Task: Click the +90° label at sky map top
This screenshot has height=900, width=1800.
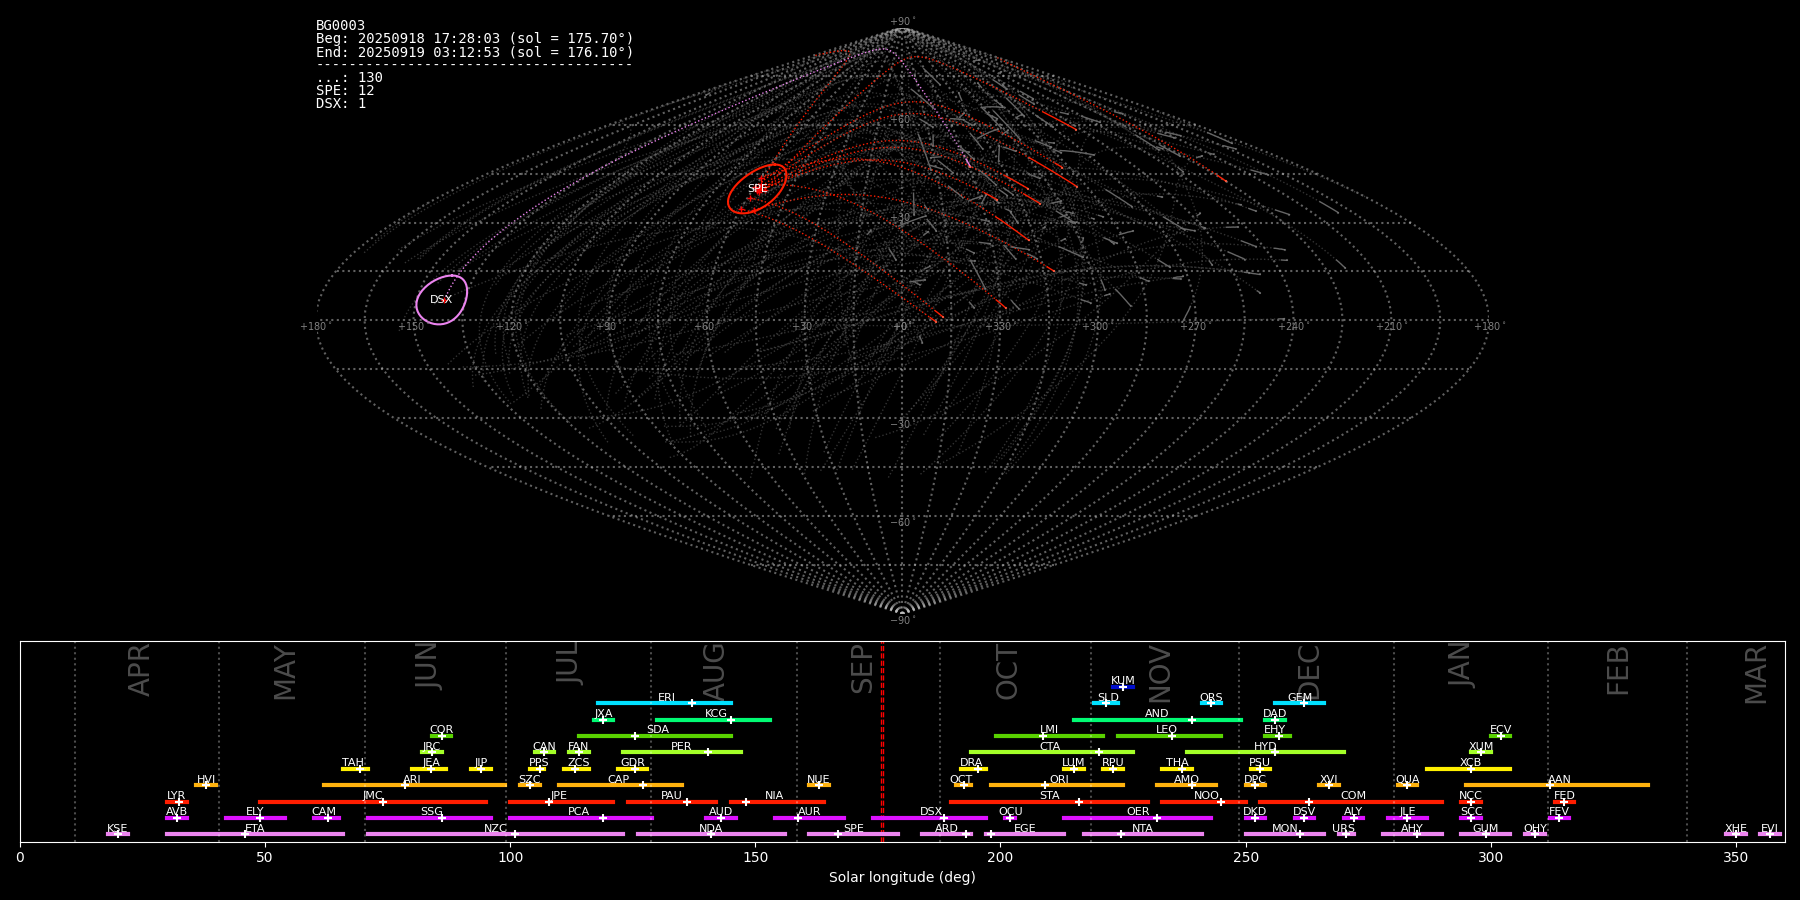Action: [x=902, y=22]
